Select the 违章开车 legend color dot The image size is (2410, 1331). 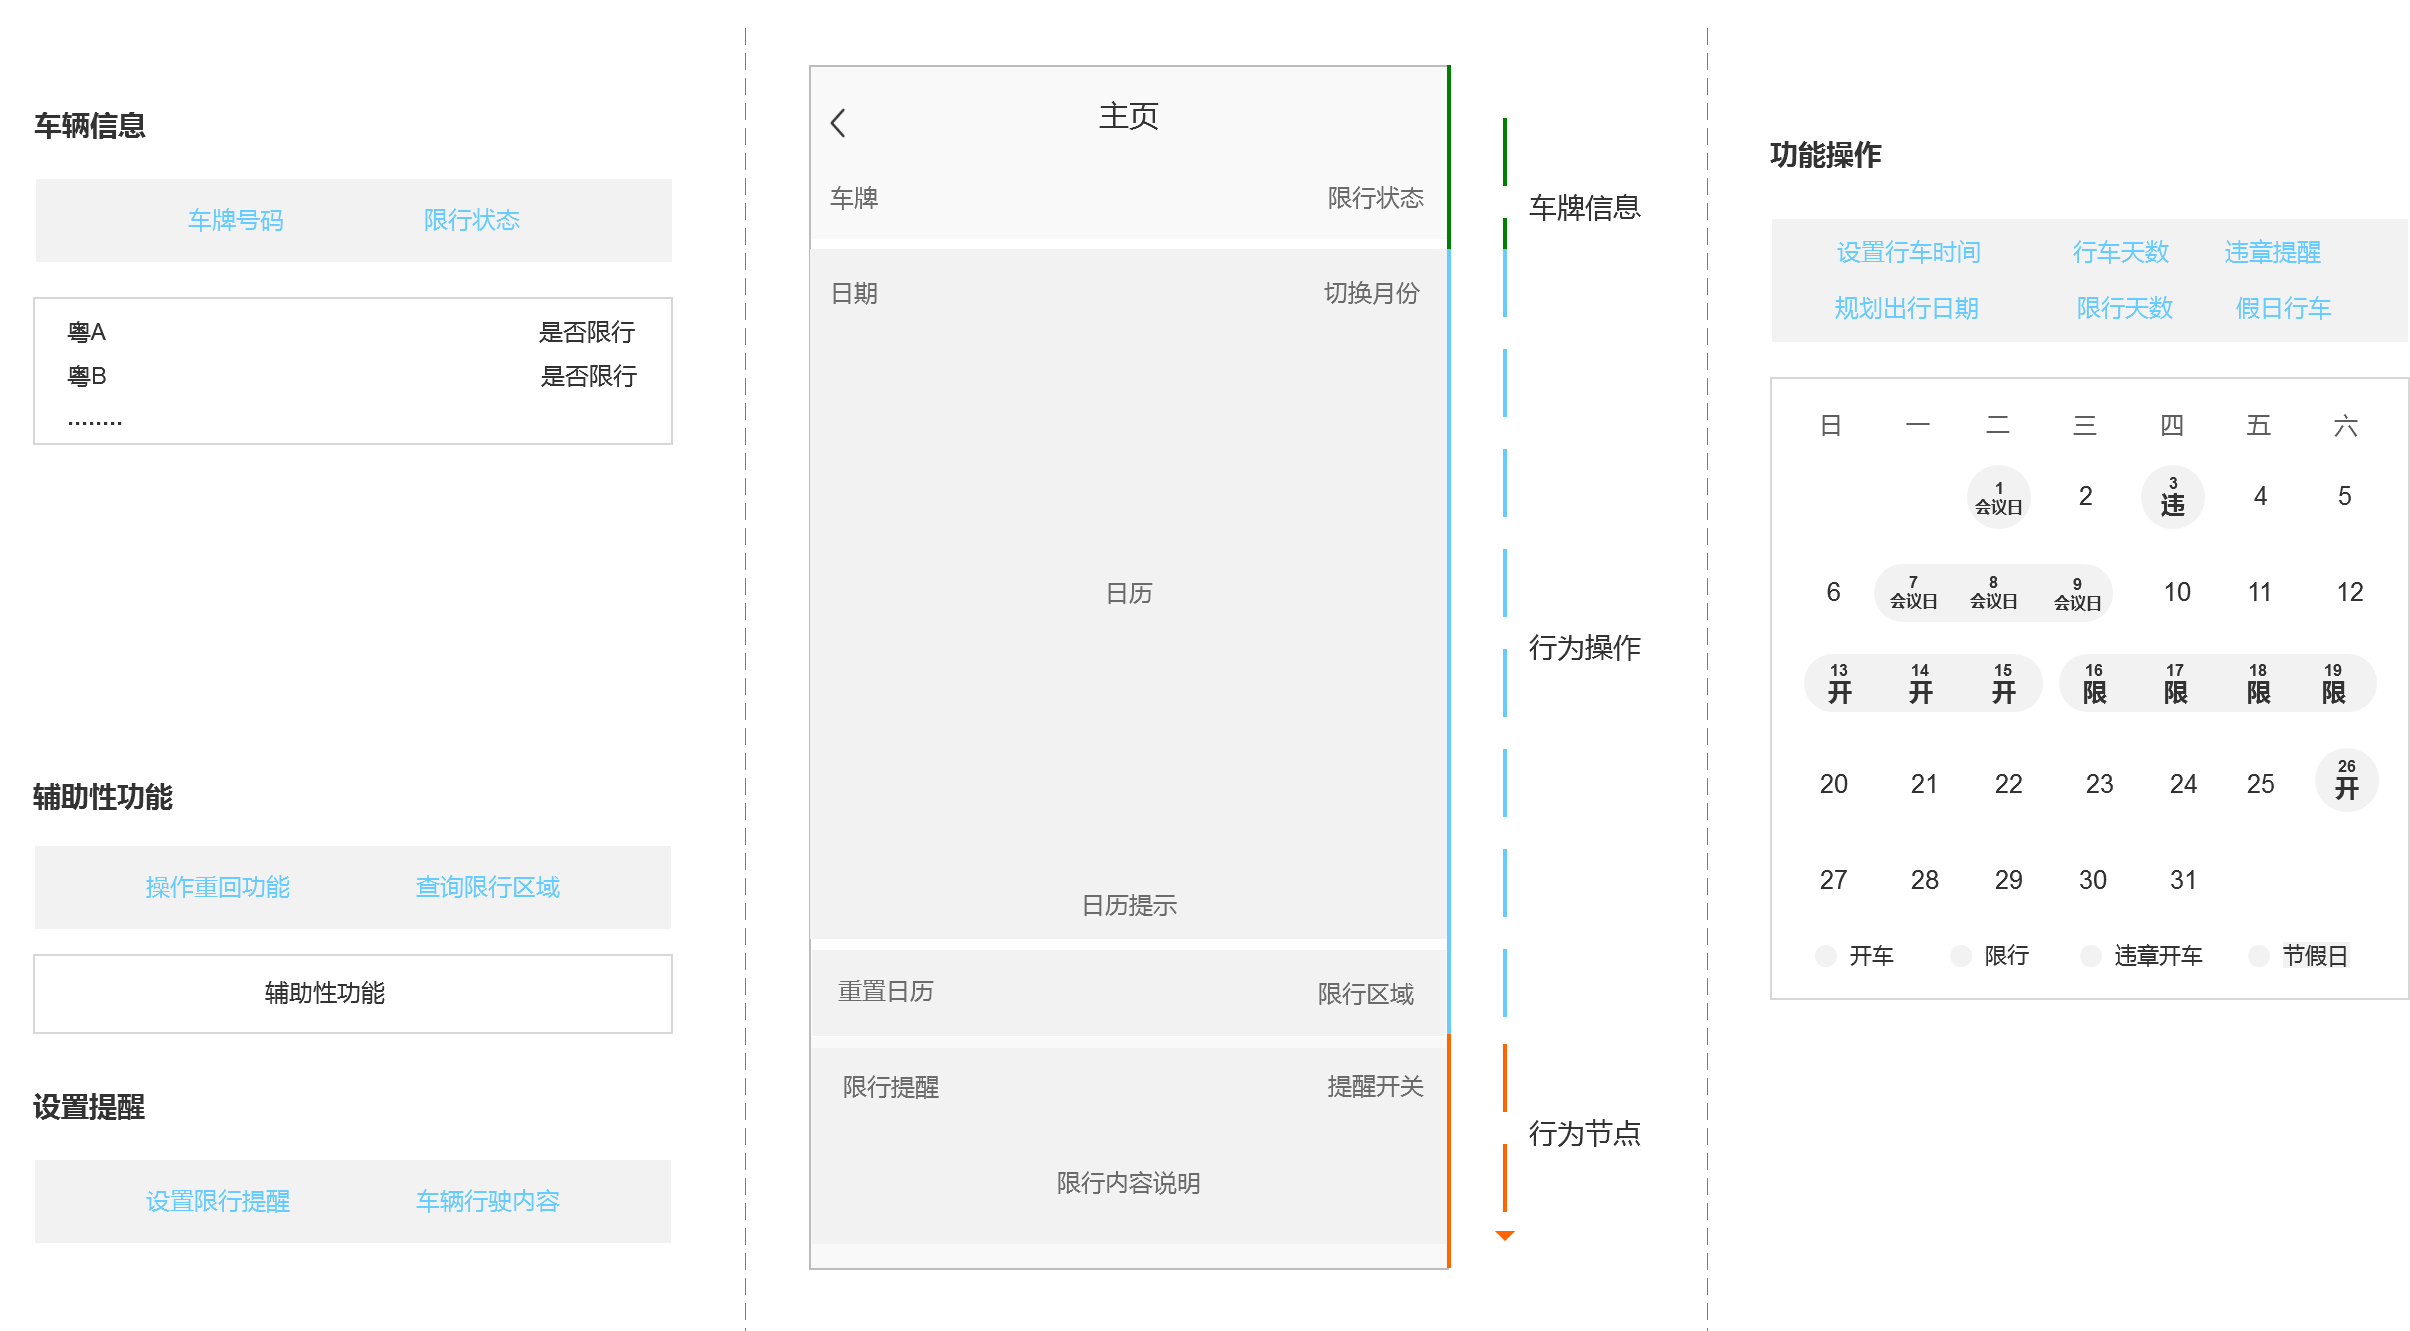tap(2091, 956)
